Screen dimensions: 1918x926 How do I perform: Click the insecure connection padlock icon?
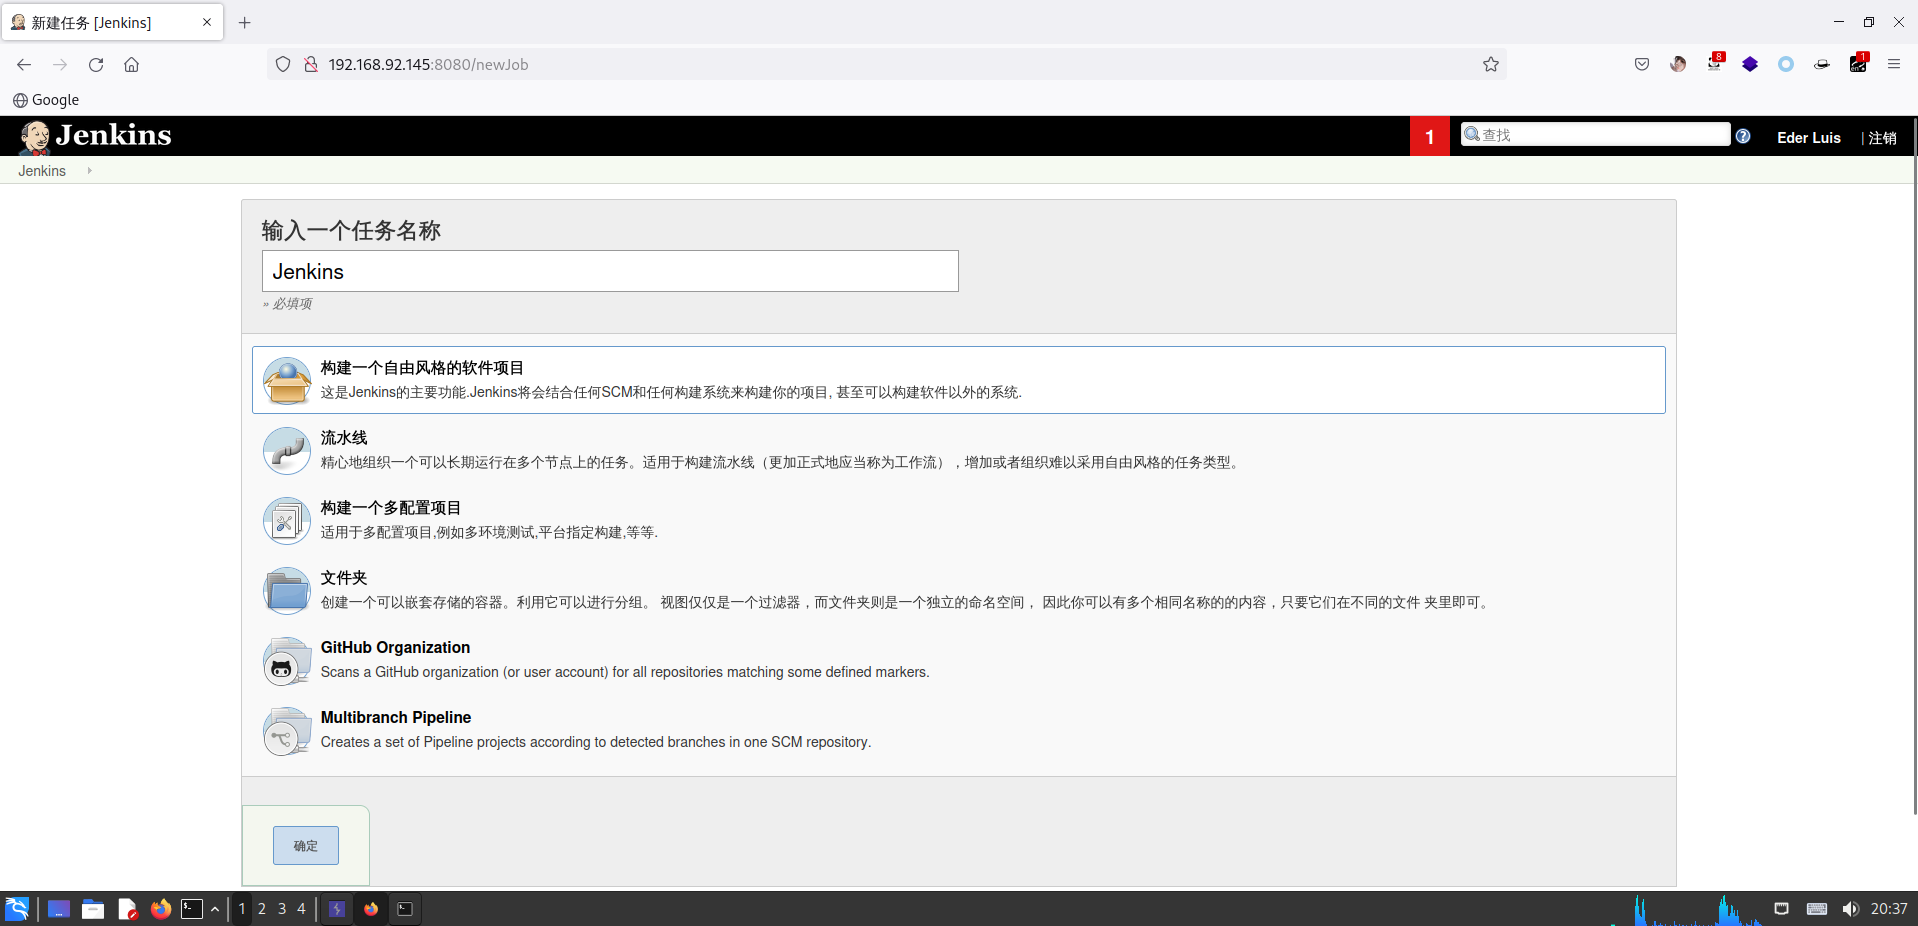311,64
